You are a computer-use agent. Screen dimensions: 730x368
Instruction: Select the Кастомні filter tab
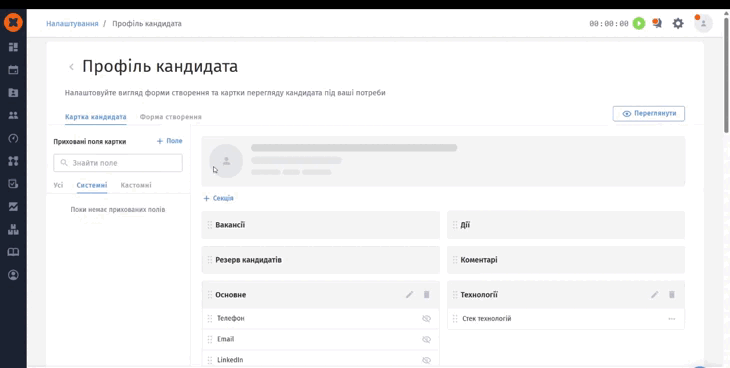[136, 185]
